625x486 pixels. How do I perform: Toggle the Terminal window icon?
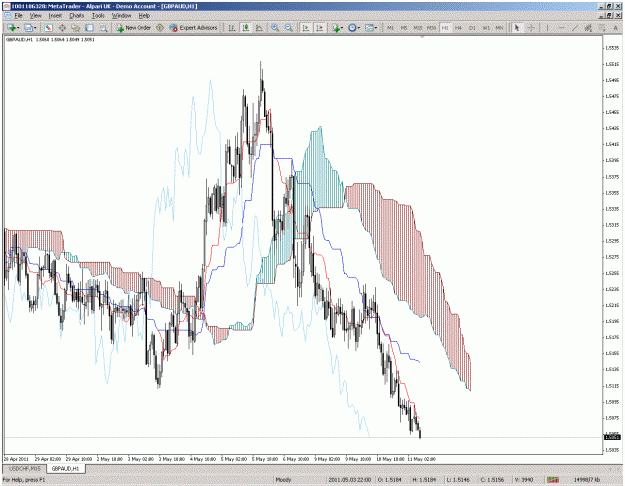pyautogui.click(x=89, y=28)
